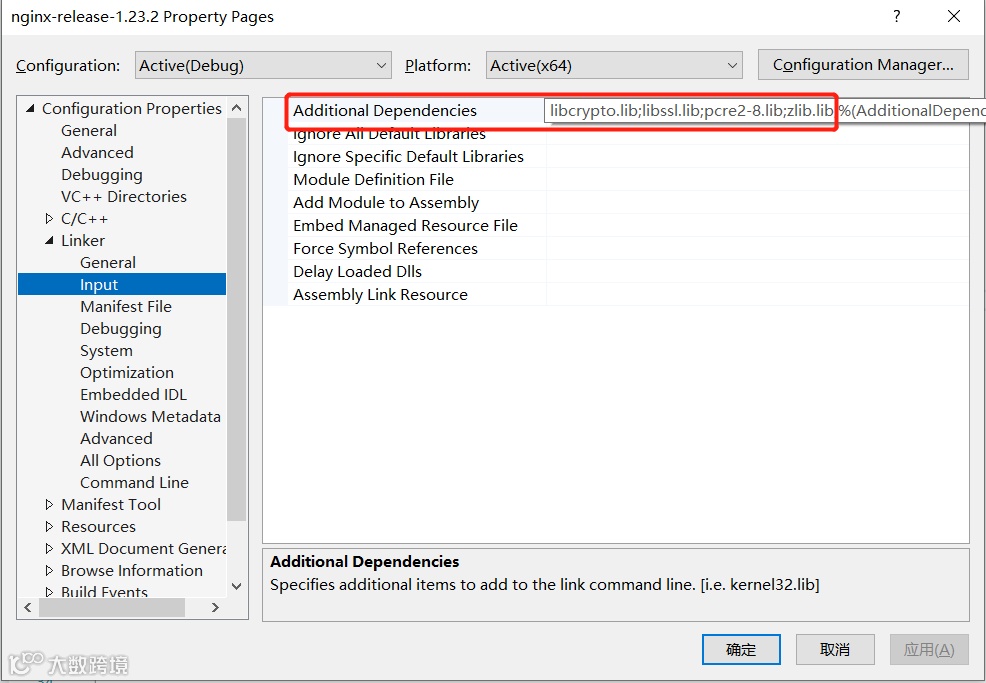Click the tree horizontal scroll left arrow
This screenshot has width=986, height=683.
[28, 608]
